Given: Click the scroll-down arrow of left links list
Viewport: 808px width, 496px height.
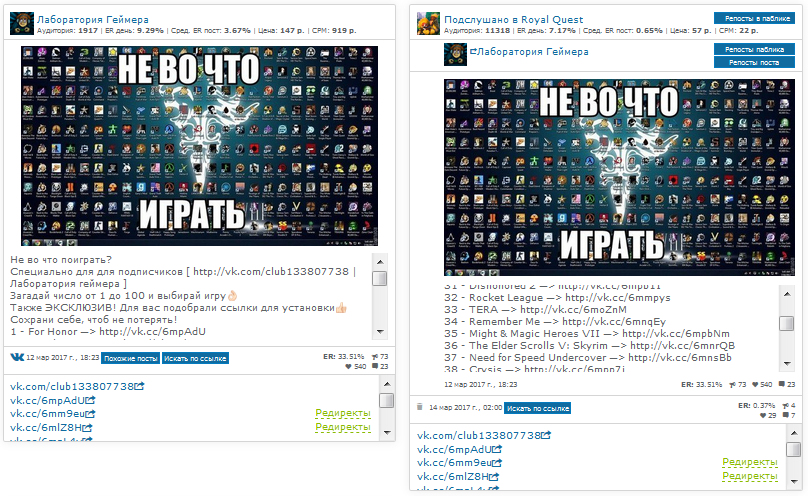Looking at the screenshot, I should 387,433.
